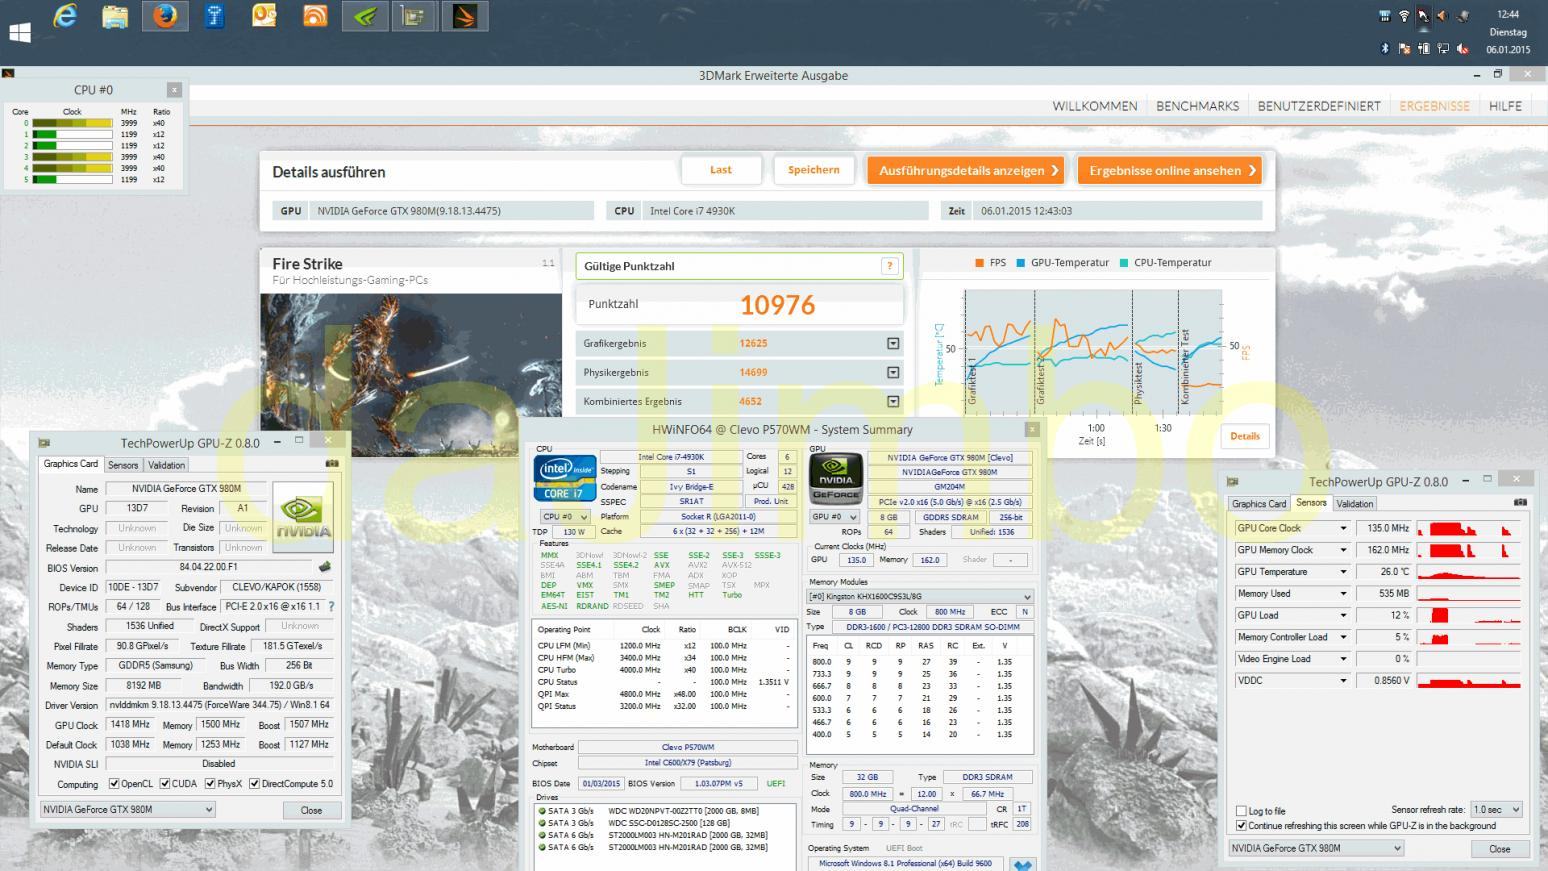Switch to Sensors tab in left GPU-Z window
1548x871 pixels.
tap(123, 465)
